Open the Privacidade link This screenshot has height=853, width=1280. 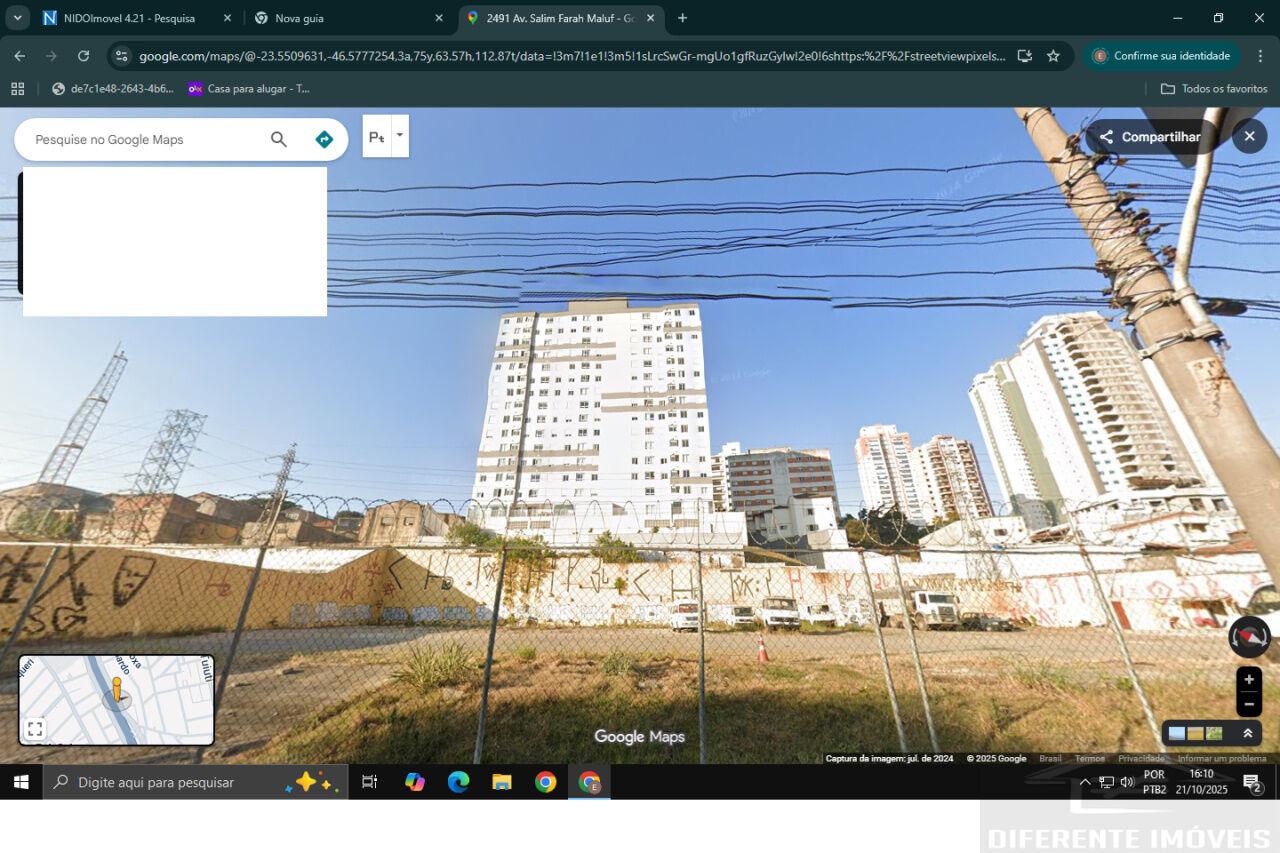(x=1141, y=759)
